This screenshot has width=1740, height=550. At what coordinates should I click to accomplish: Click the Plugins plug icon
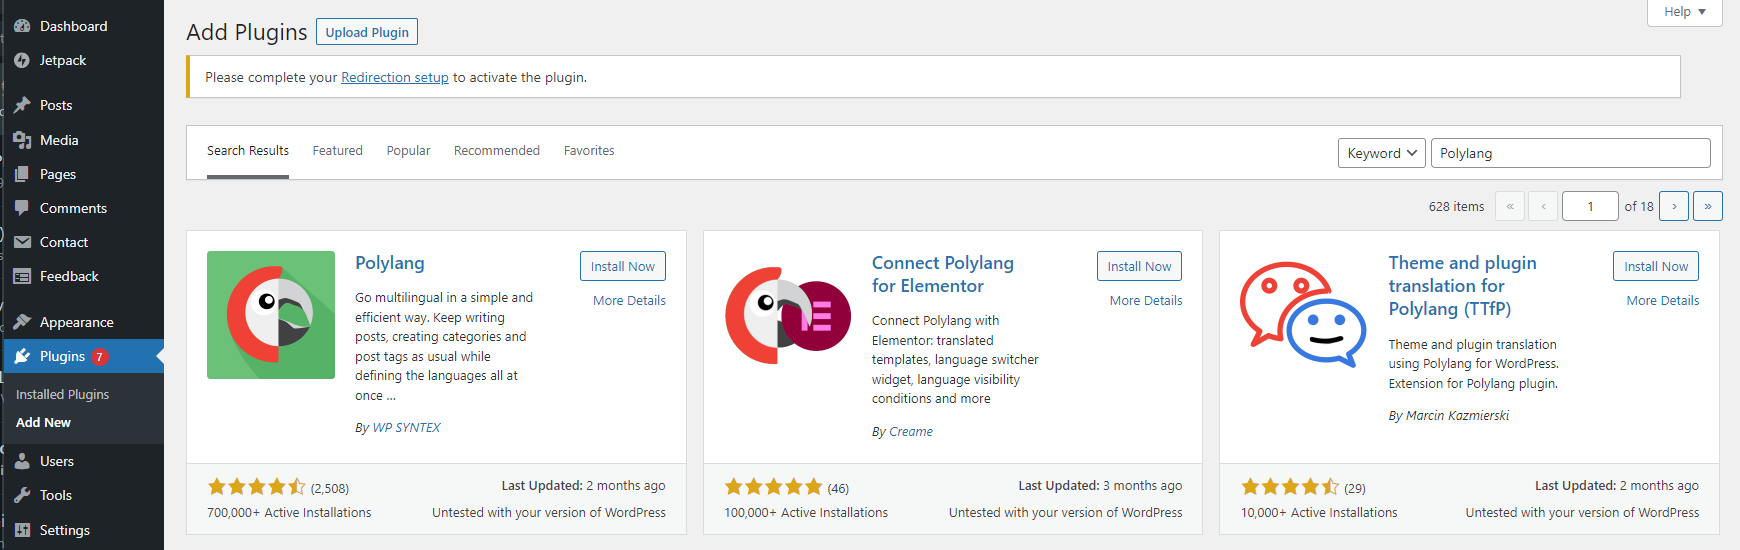(22, 356)
